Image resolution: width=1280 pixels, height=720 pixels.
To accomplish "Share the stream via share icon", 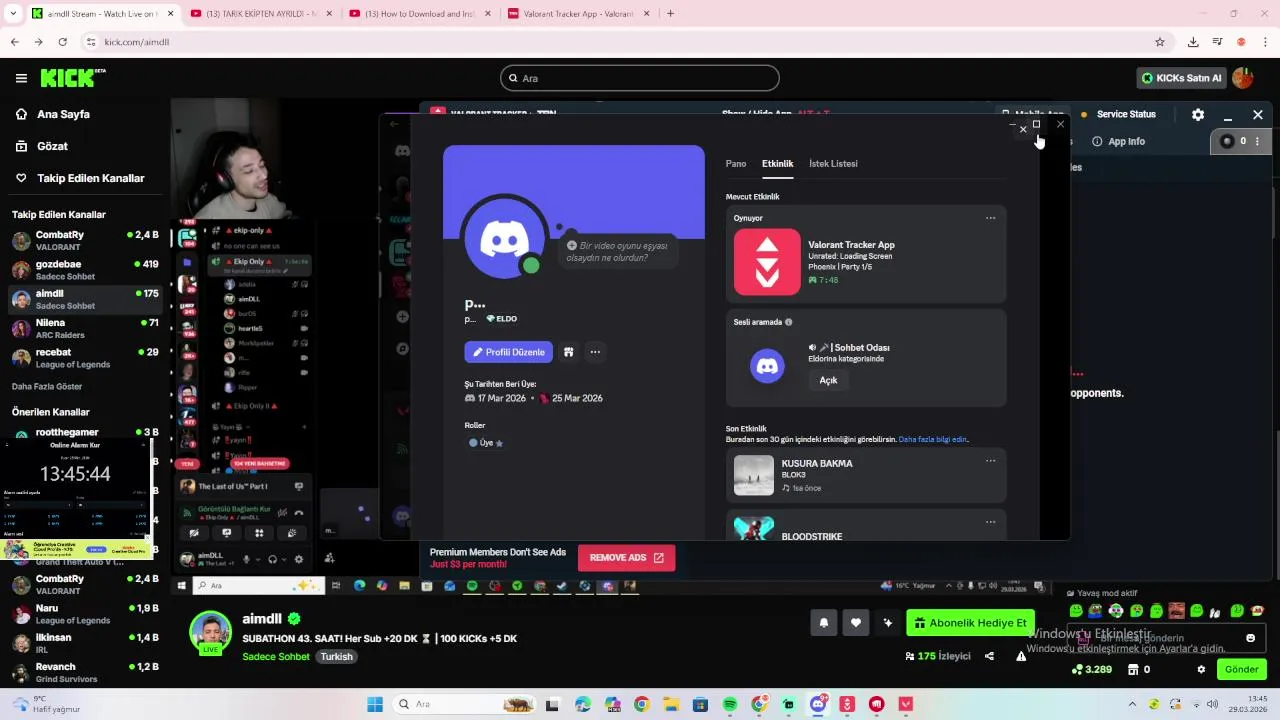I will [989, 656].
